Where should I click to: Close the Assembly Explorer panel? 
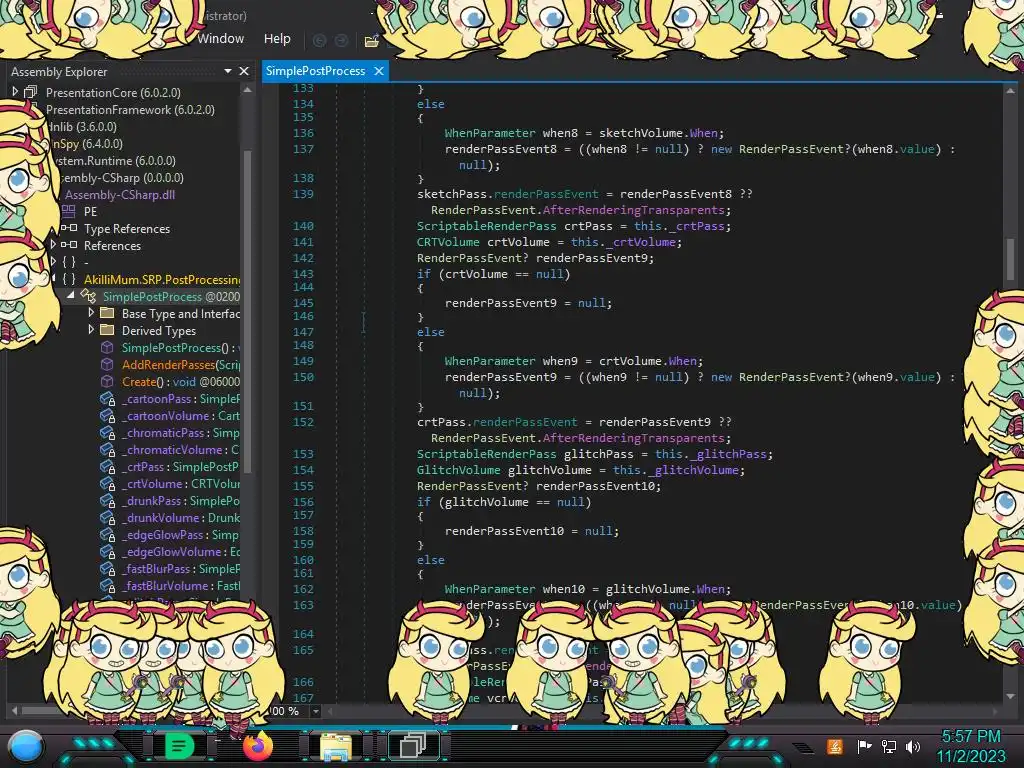[244, 71]
